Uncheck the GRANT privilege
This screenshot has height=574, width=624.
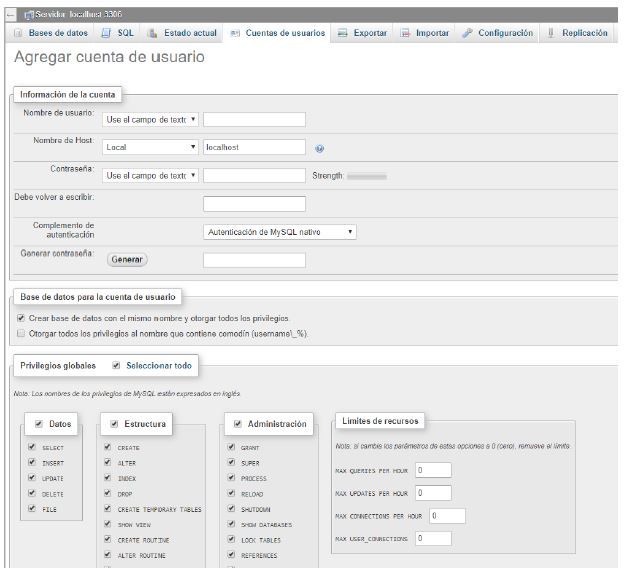tap(231, 447)
